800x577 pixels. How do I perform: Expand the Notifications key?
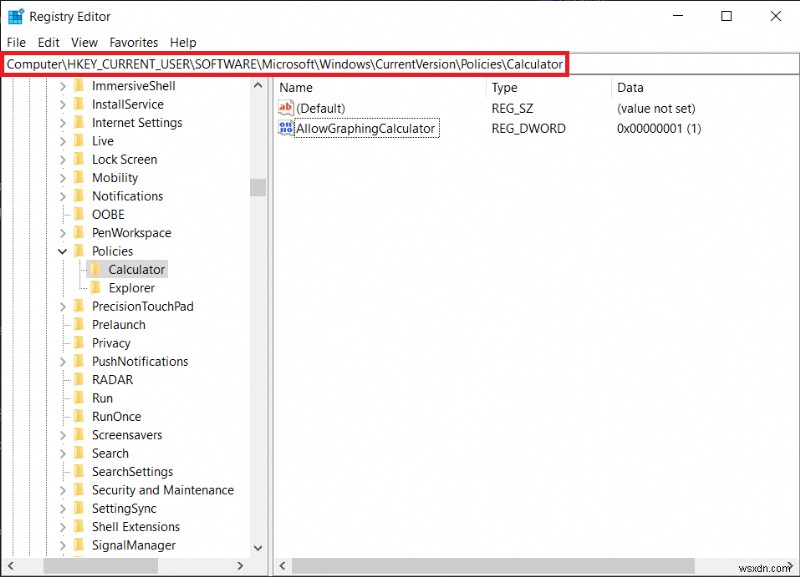coord(63,196)
